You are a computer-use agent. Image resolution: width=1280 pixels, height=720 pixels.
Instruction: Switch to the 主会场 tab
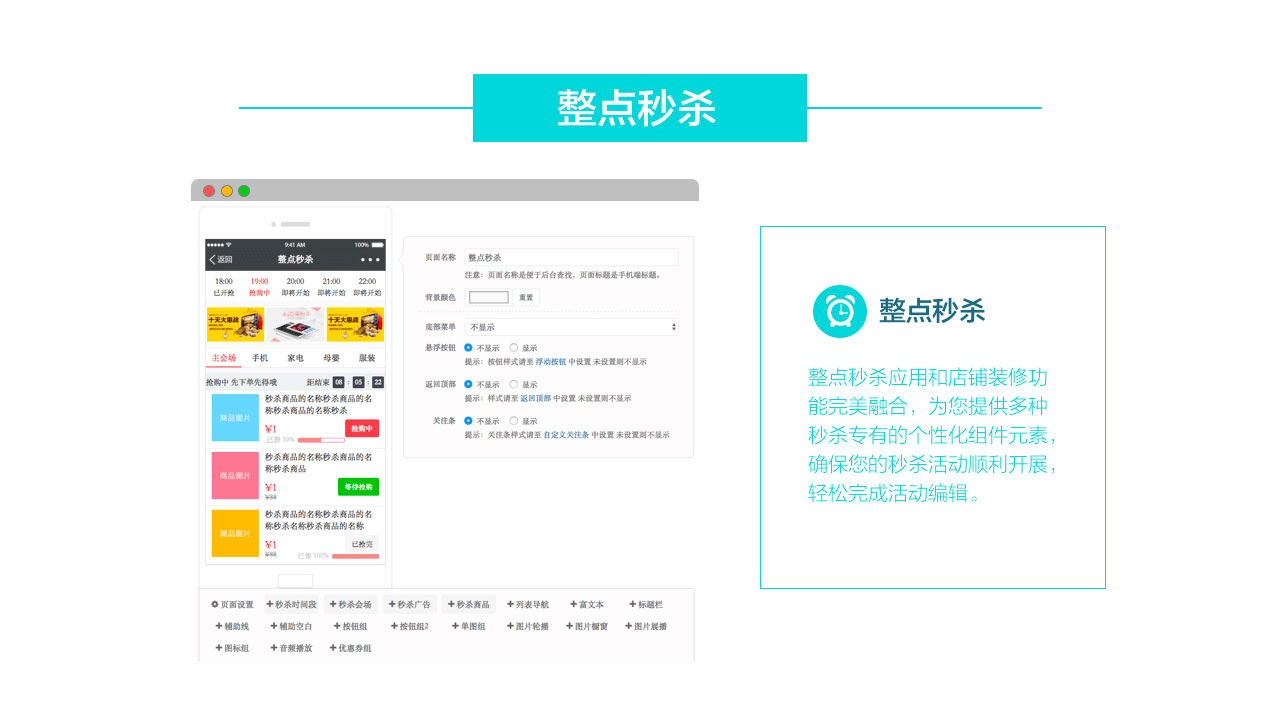(x=224, y=358)
